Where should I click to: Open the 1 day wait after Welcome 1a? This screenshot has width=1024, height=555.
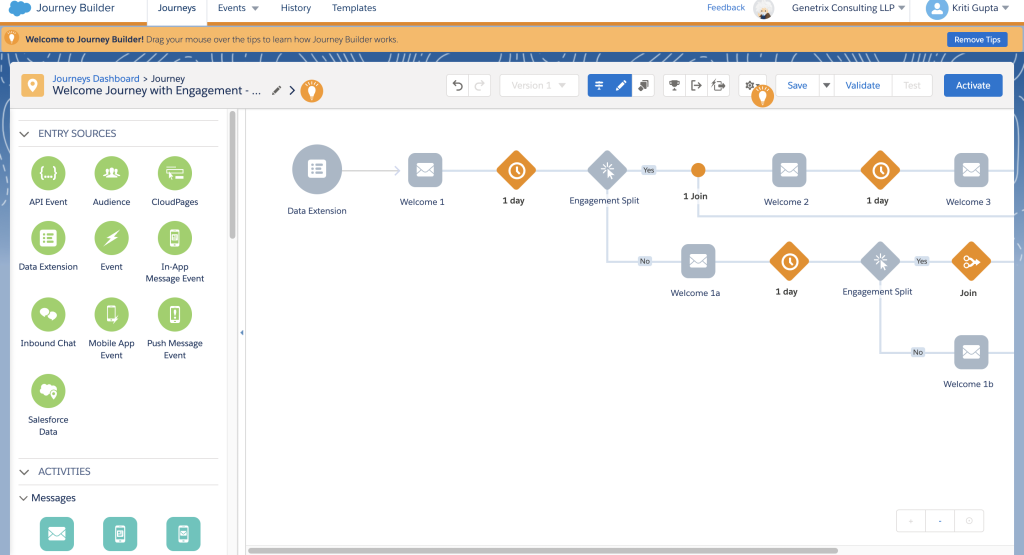(x=789, y=262)
